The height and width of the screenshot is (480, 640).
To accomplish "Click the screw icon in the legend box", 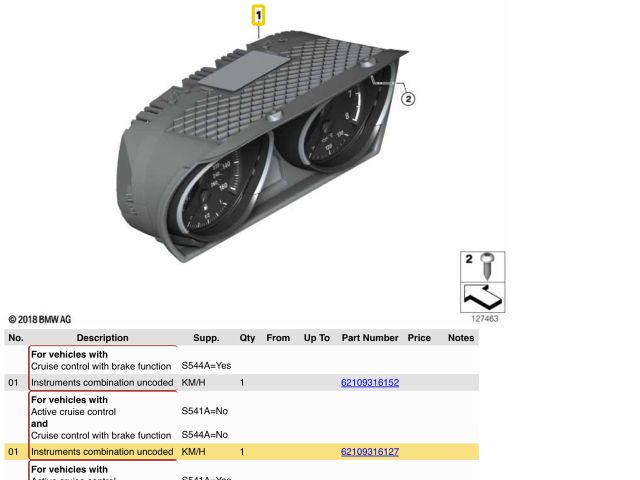I will click(x=487, y=266).
